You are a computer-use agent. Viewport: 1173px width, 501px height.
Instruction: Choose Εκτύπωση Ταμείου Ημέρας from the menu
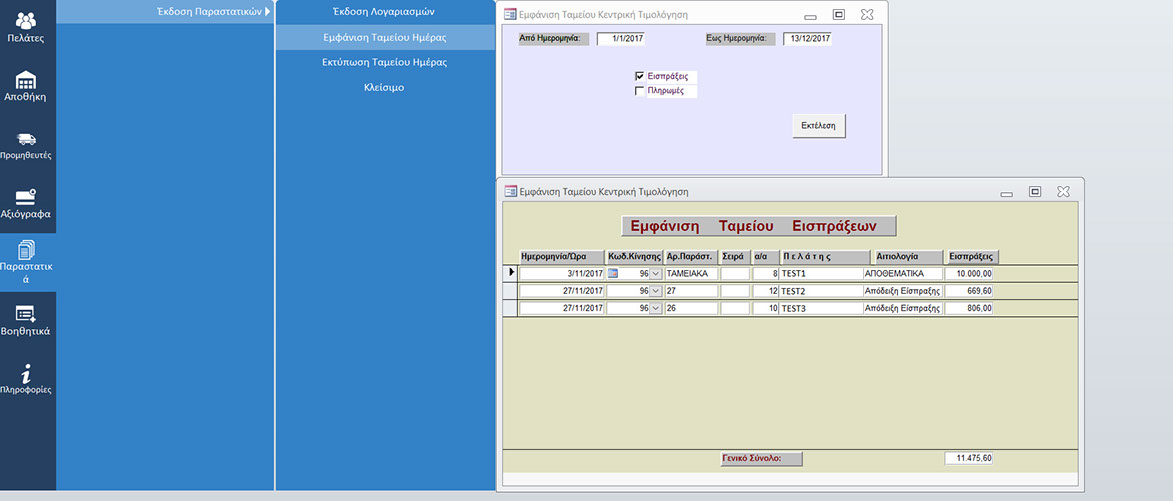(x=384, y=62)
